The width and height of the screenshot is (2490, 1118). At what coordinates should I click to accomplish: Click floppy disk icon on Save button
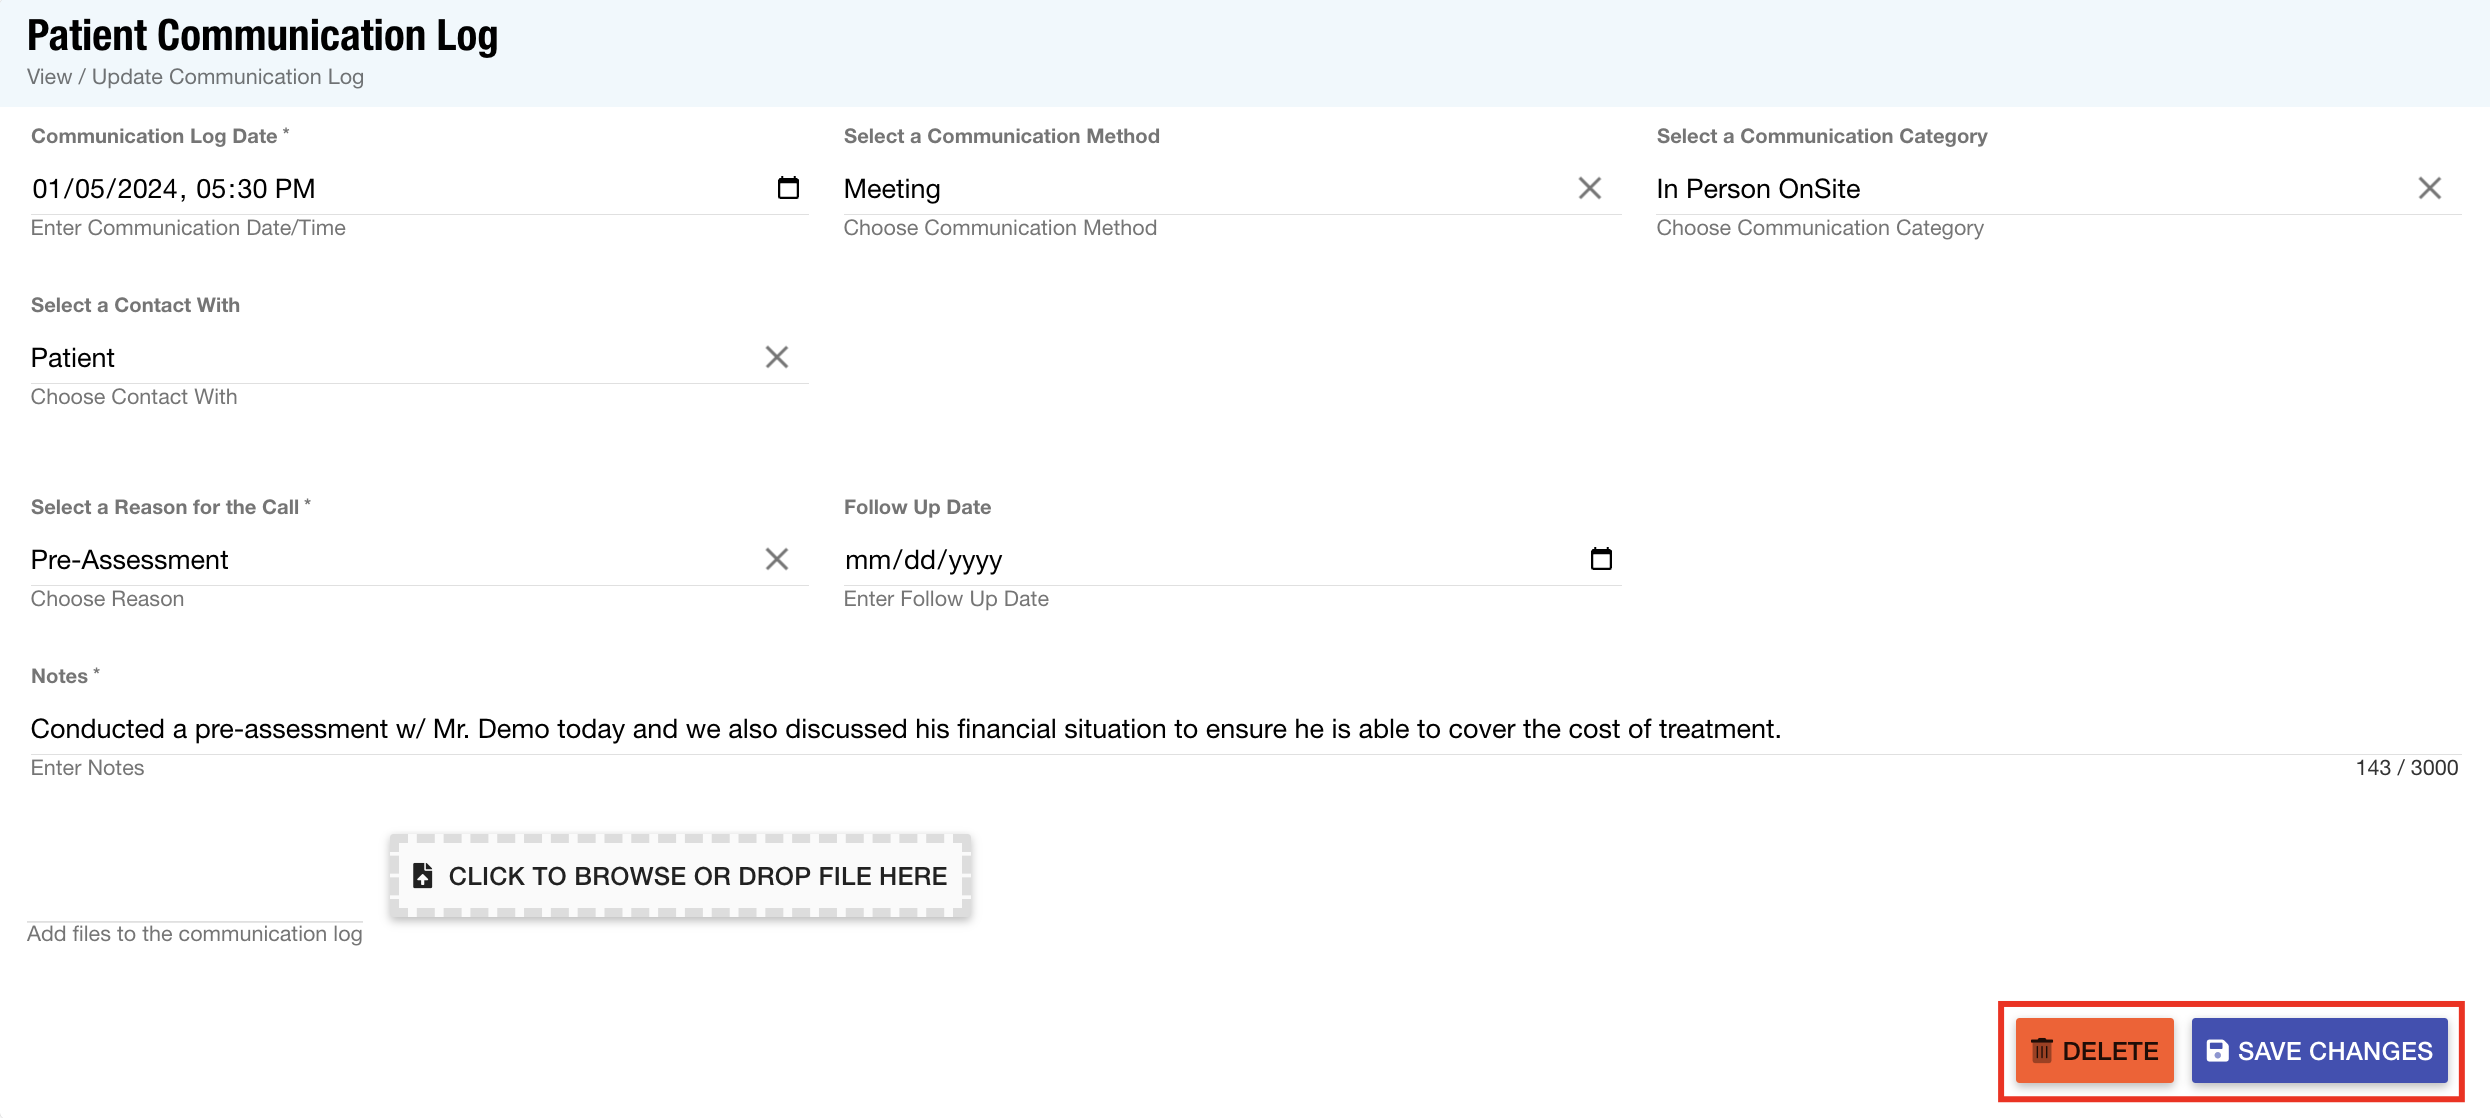click(x=2217, y=1051)
